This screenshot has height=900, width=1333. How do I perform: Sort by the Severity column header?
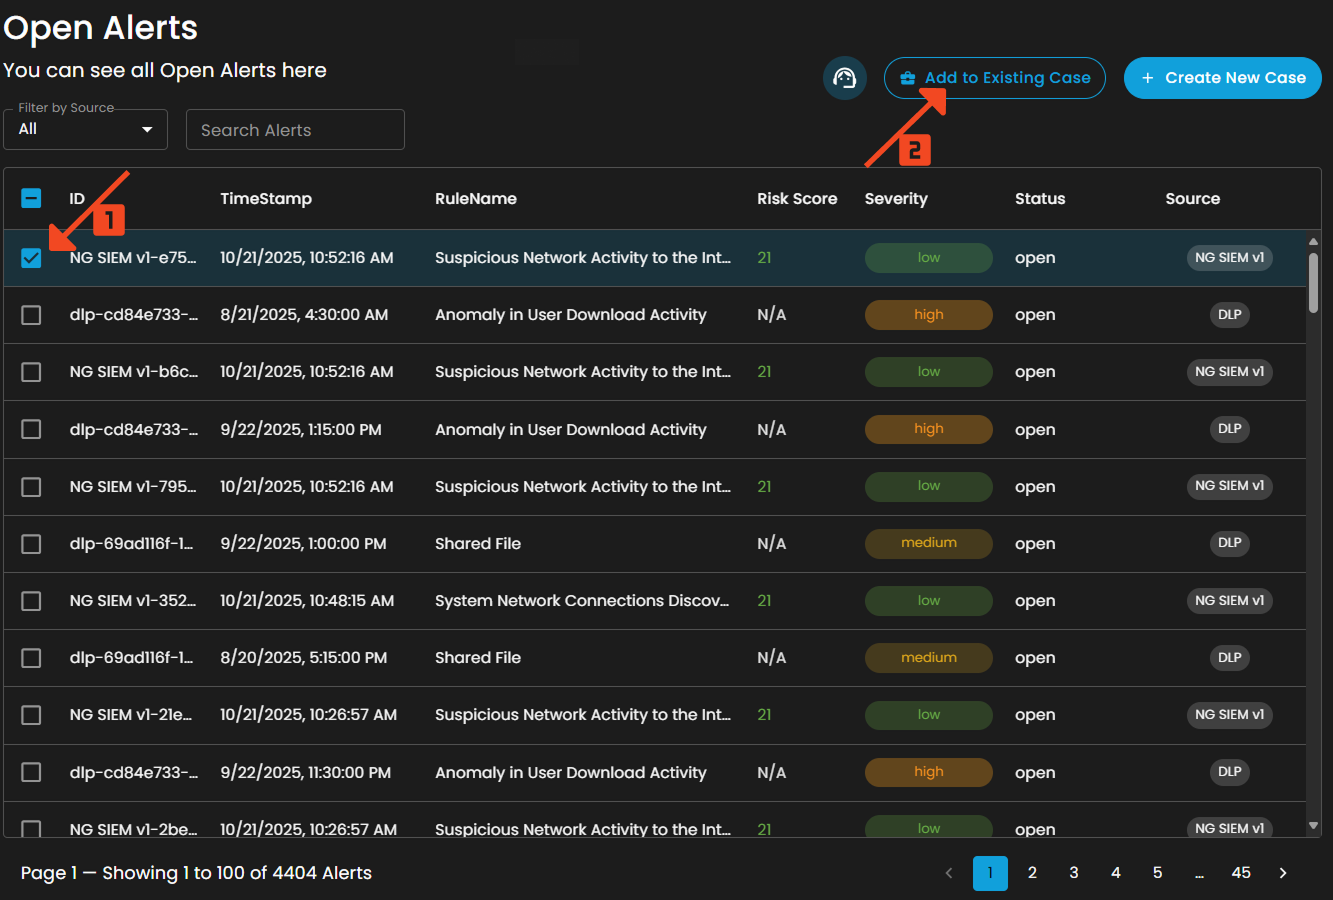896,198
